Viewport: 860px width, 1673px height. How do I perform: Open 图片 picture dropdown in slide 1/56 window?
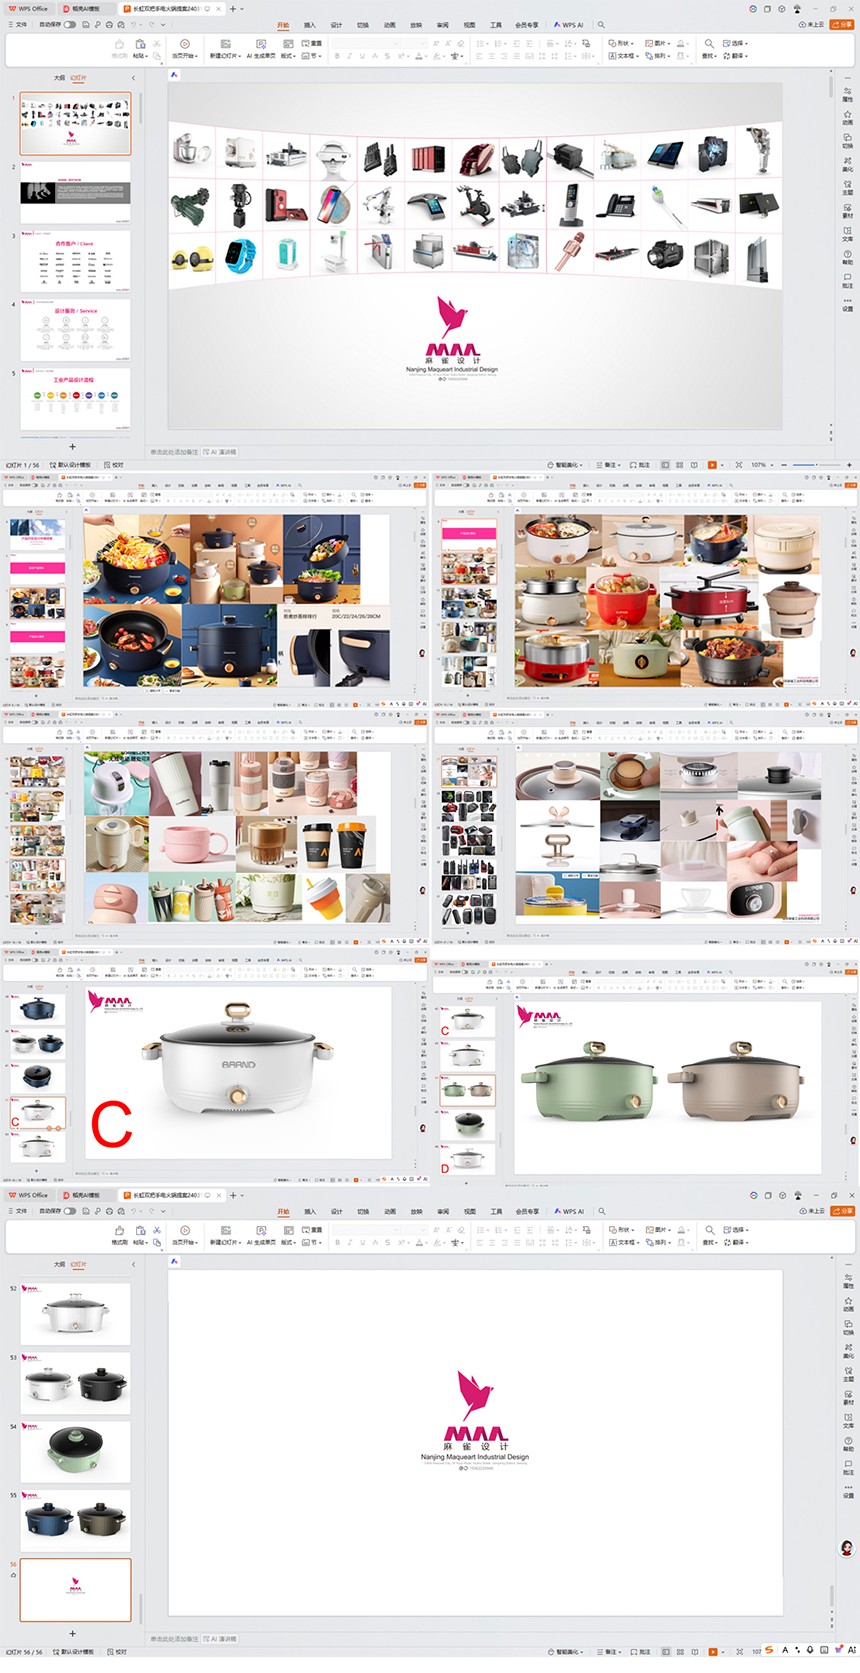coord(656,43)
